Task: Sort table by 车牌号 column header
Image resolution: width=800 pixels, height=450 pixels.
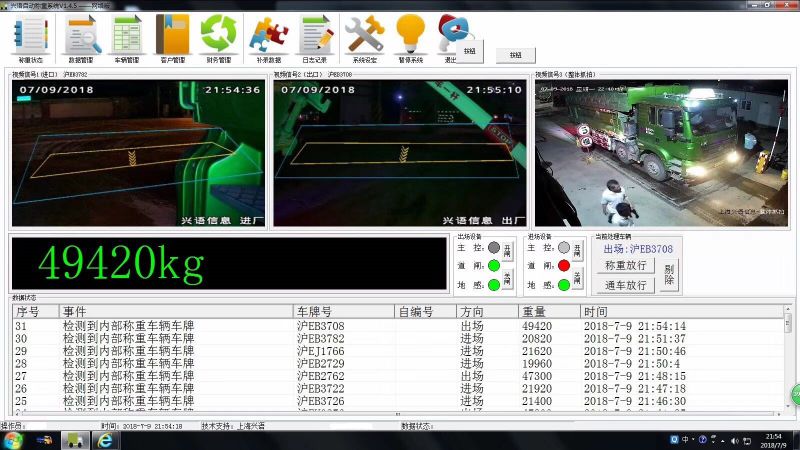Action: tap(343, 312)
